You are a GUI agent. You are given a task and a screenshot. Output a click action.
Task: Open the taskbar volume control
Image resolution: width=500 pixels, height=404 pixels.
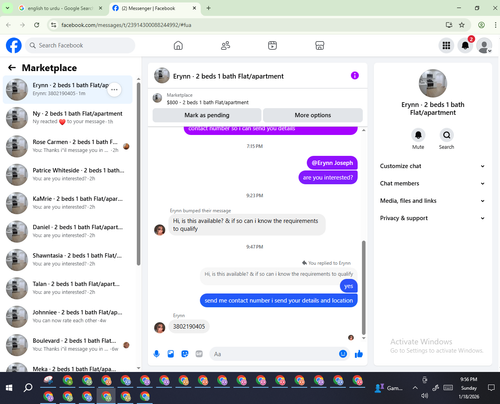tap(424, 396)
